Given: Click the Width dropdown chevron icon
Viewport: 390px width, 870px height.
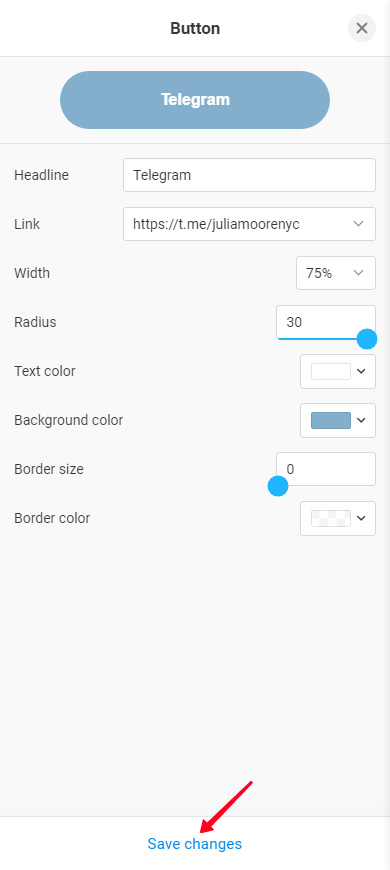Looking at the screenshot, I should click(x=358, y=273).
